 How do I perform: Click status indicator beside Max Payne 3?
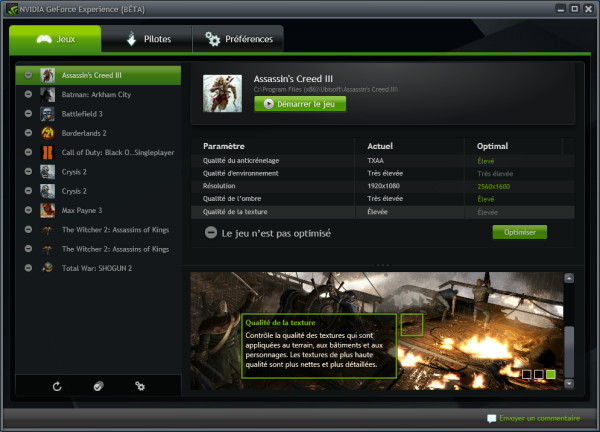28,210
